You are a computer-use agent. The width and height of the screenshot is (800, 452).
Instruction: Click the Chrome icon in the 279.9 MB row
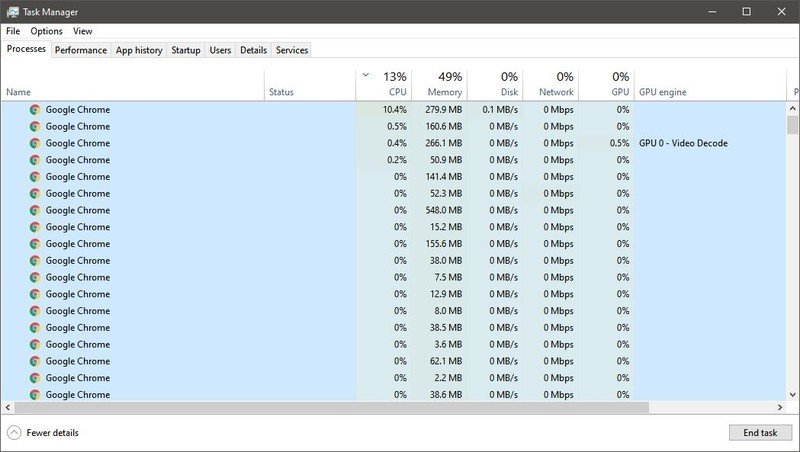(35, 110)
